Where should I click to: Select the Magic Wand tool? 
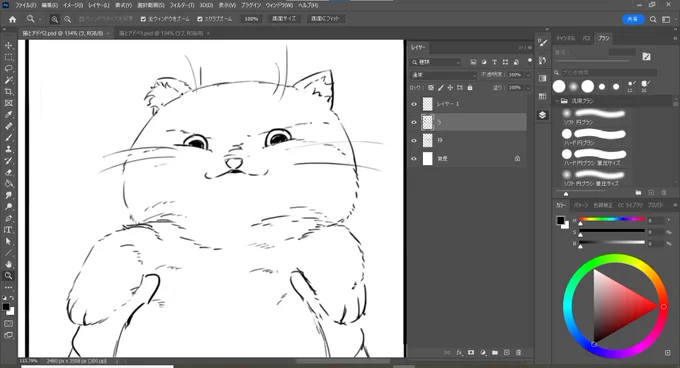tap(8, 80)
